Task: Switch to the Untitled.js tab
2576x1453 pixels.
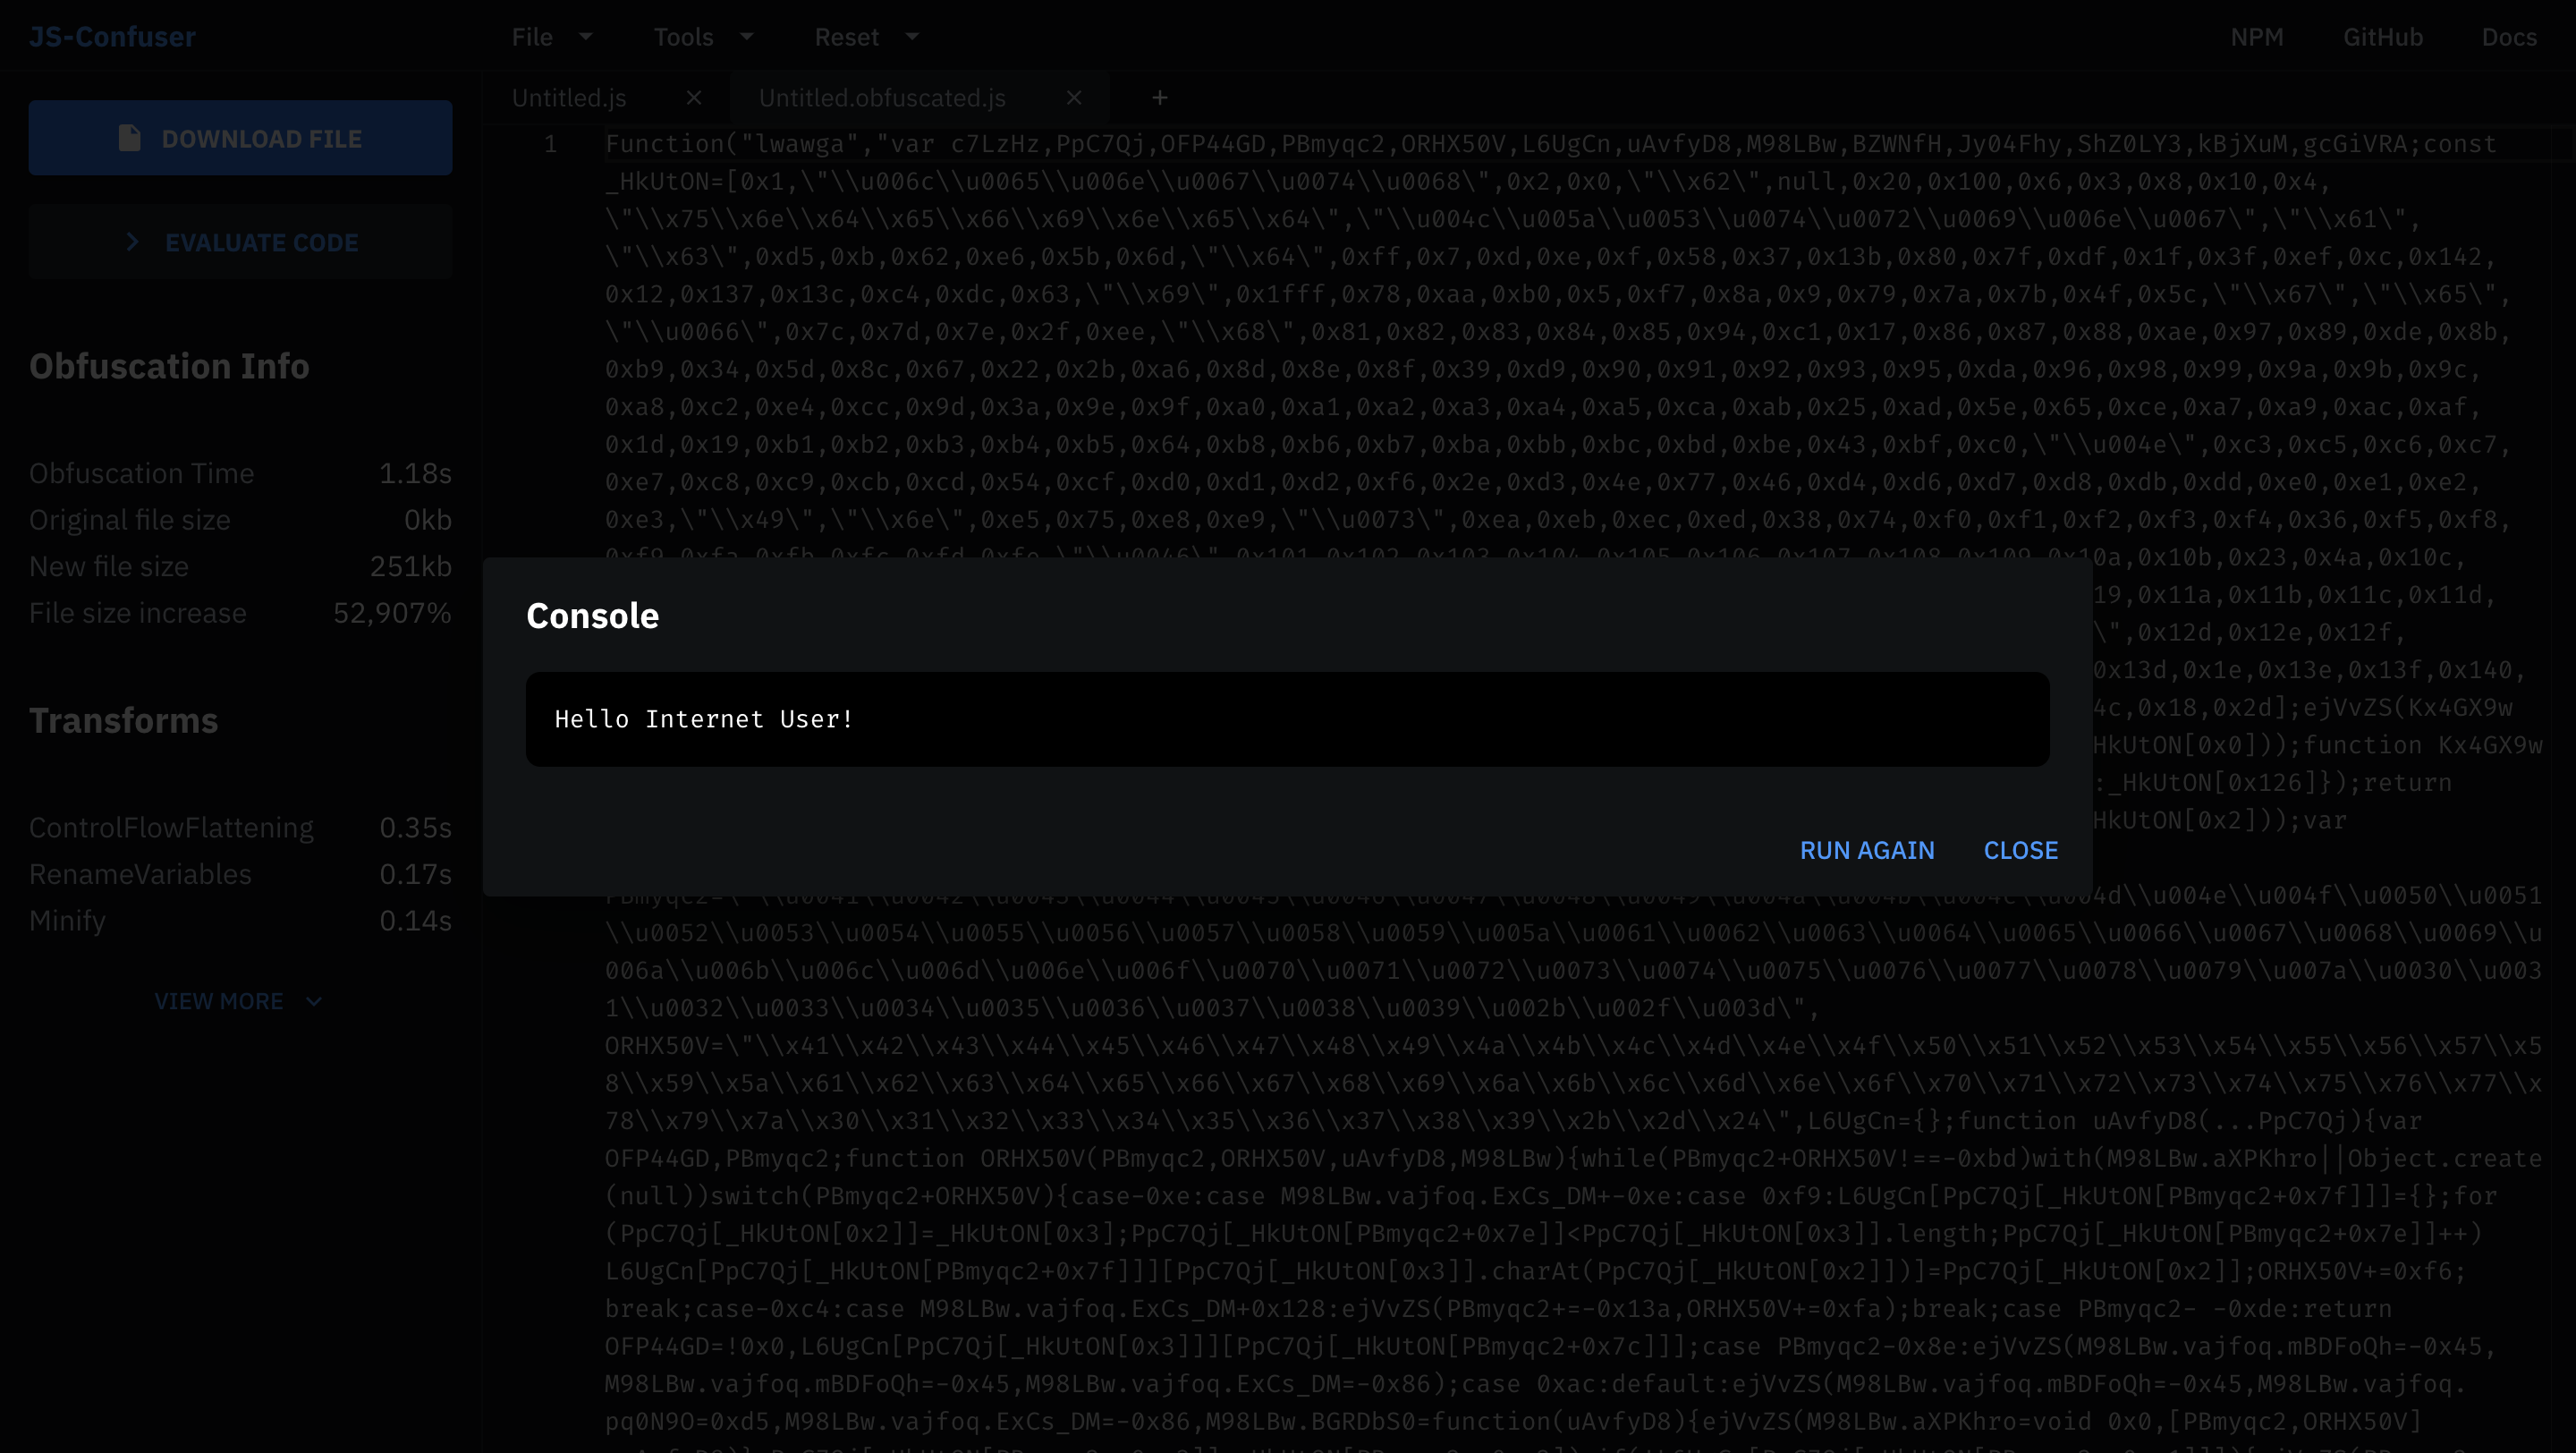Action: coord(569,98)
